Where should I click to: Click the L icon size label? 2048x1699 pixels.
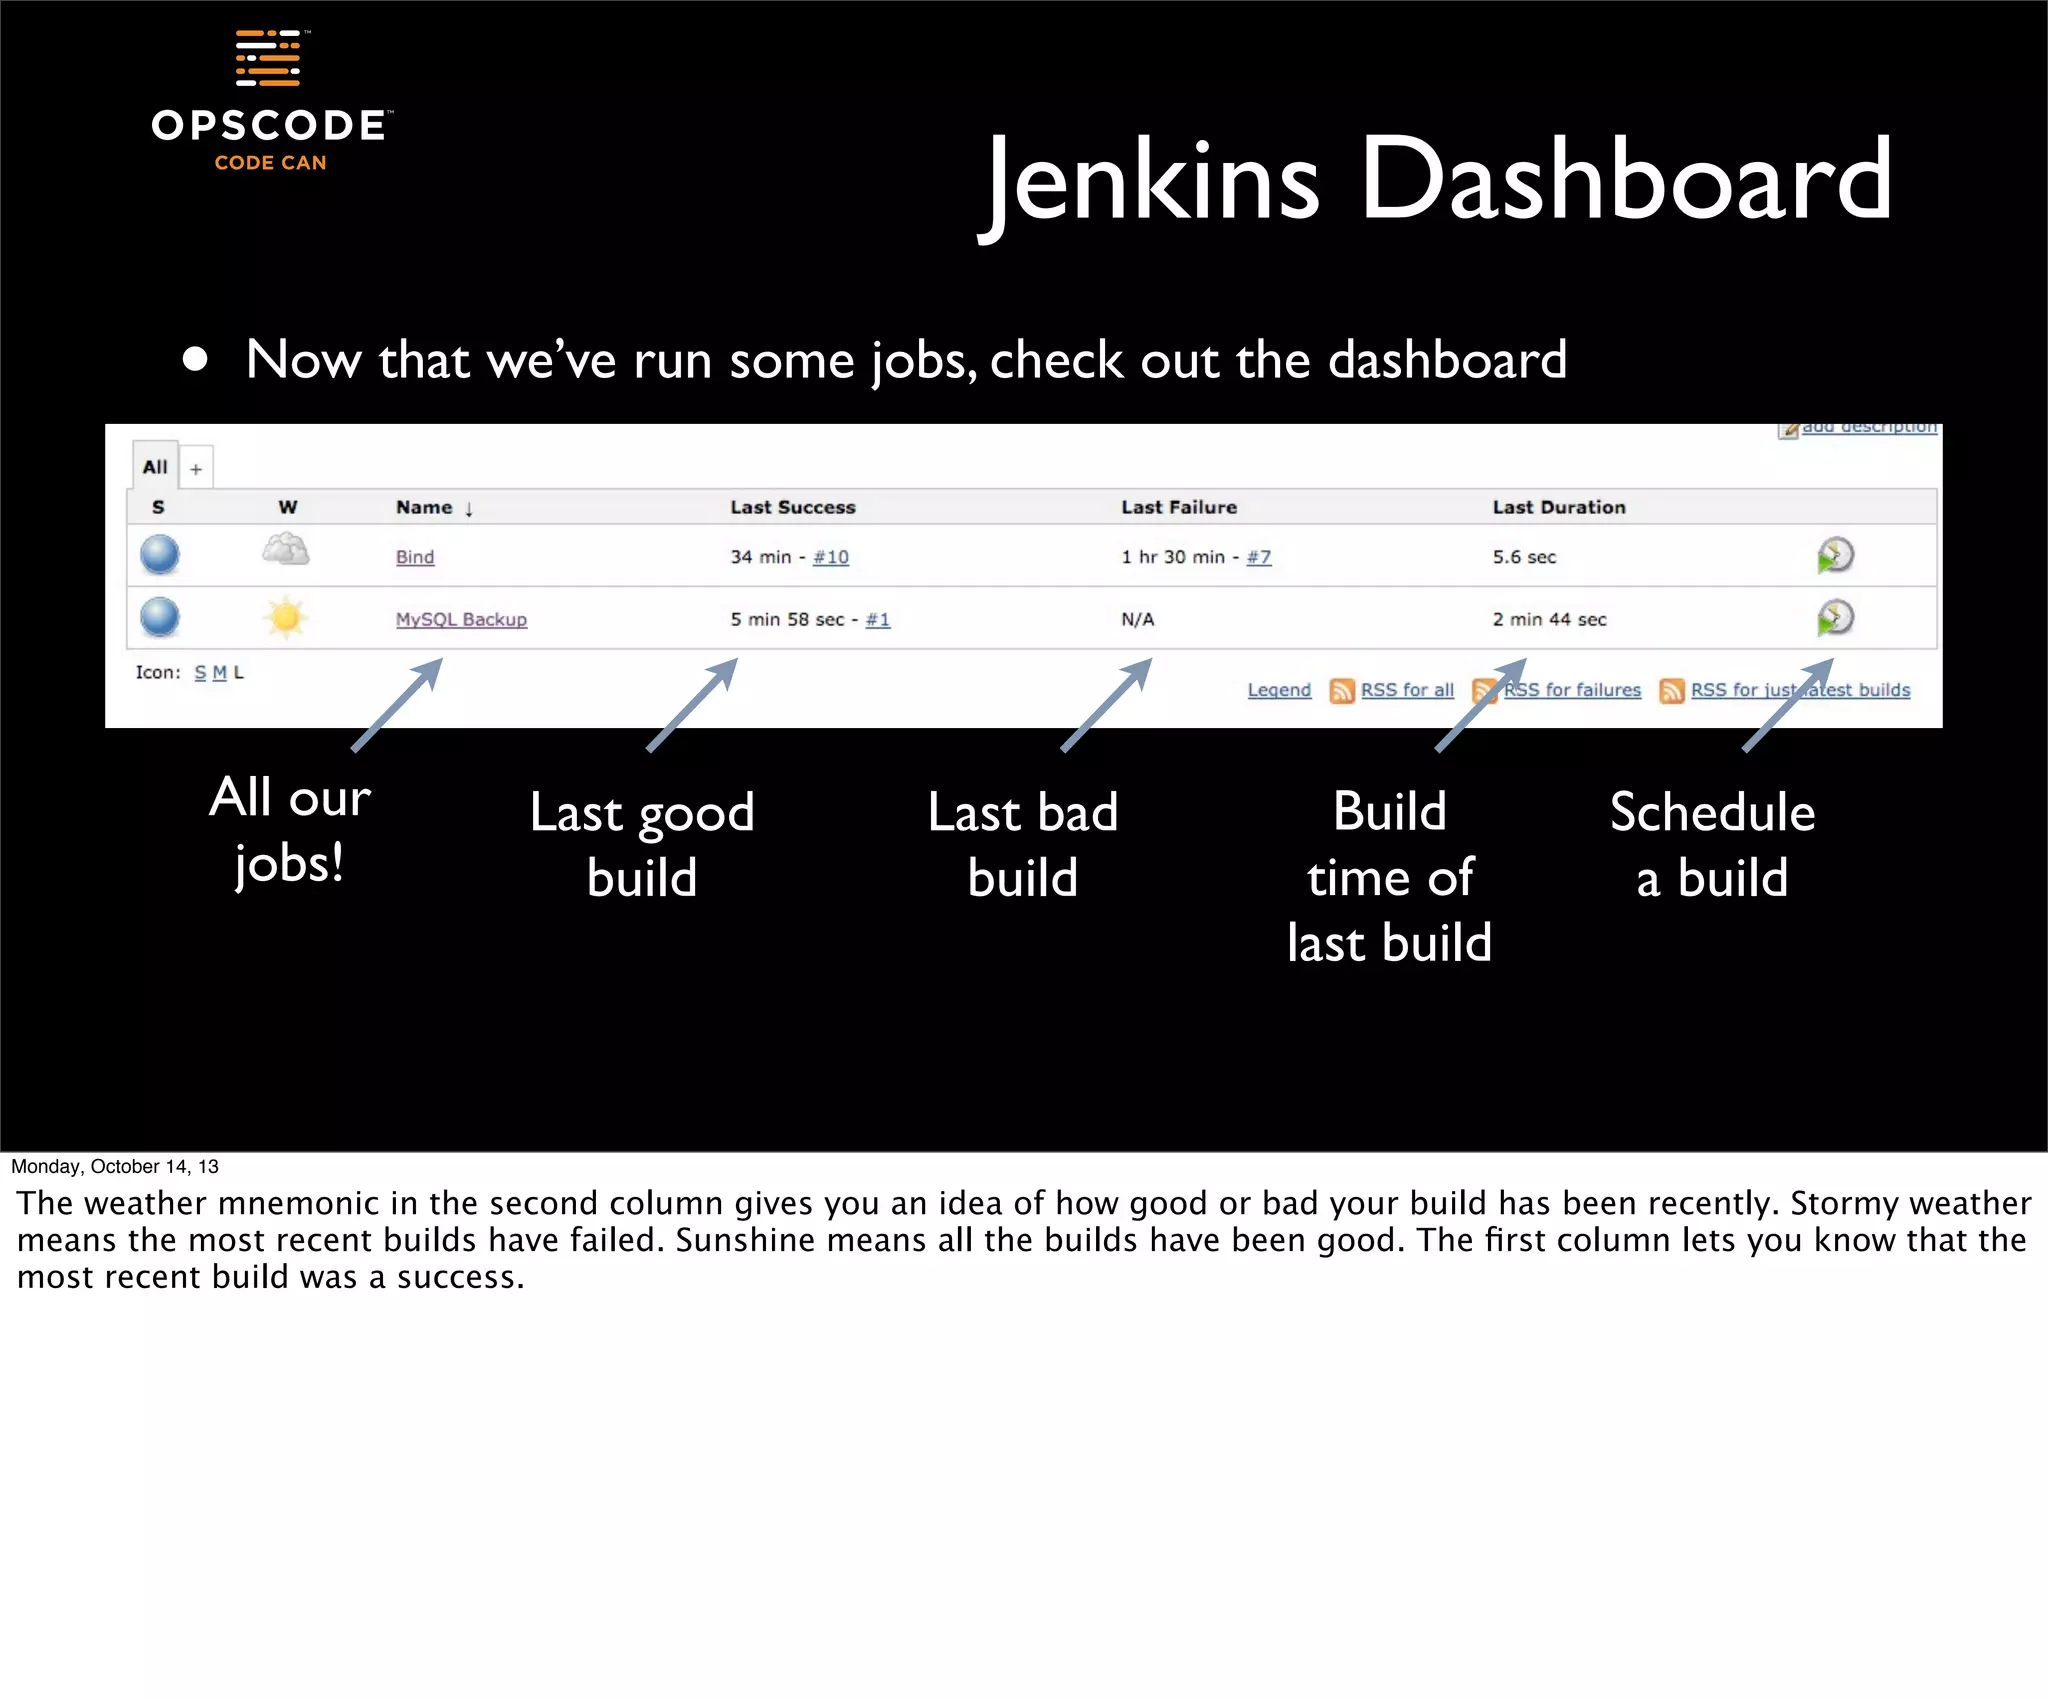239,673
